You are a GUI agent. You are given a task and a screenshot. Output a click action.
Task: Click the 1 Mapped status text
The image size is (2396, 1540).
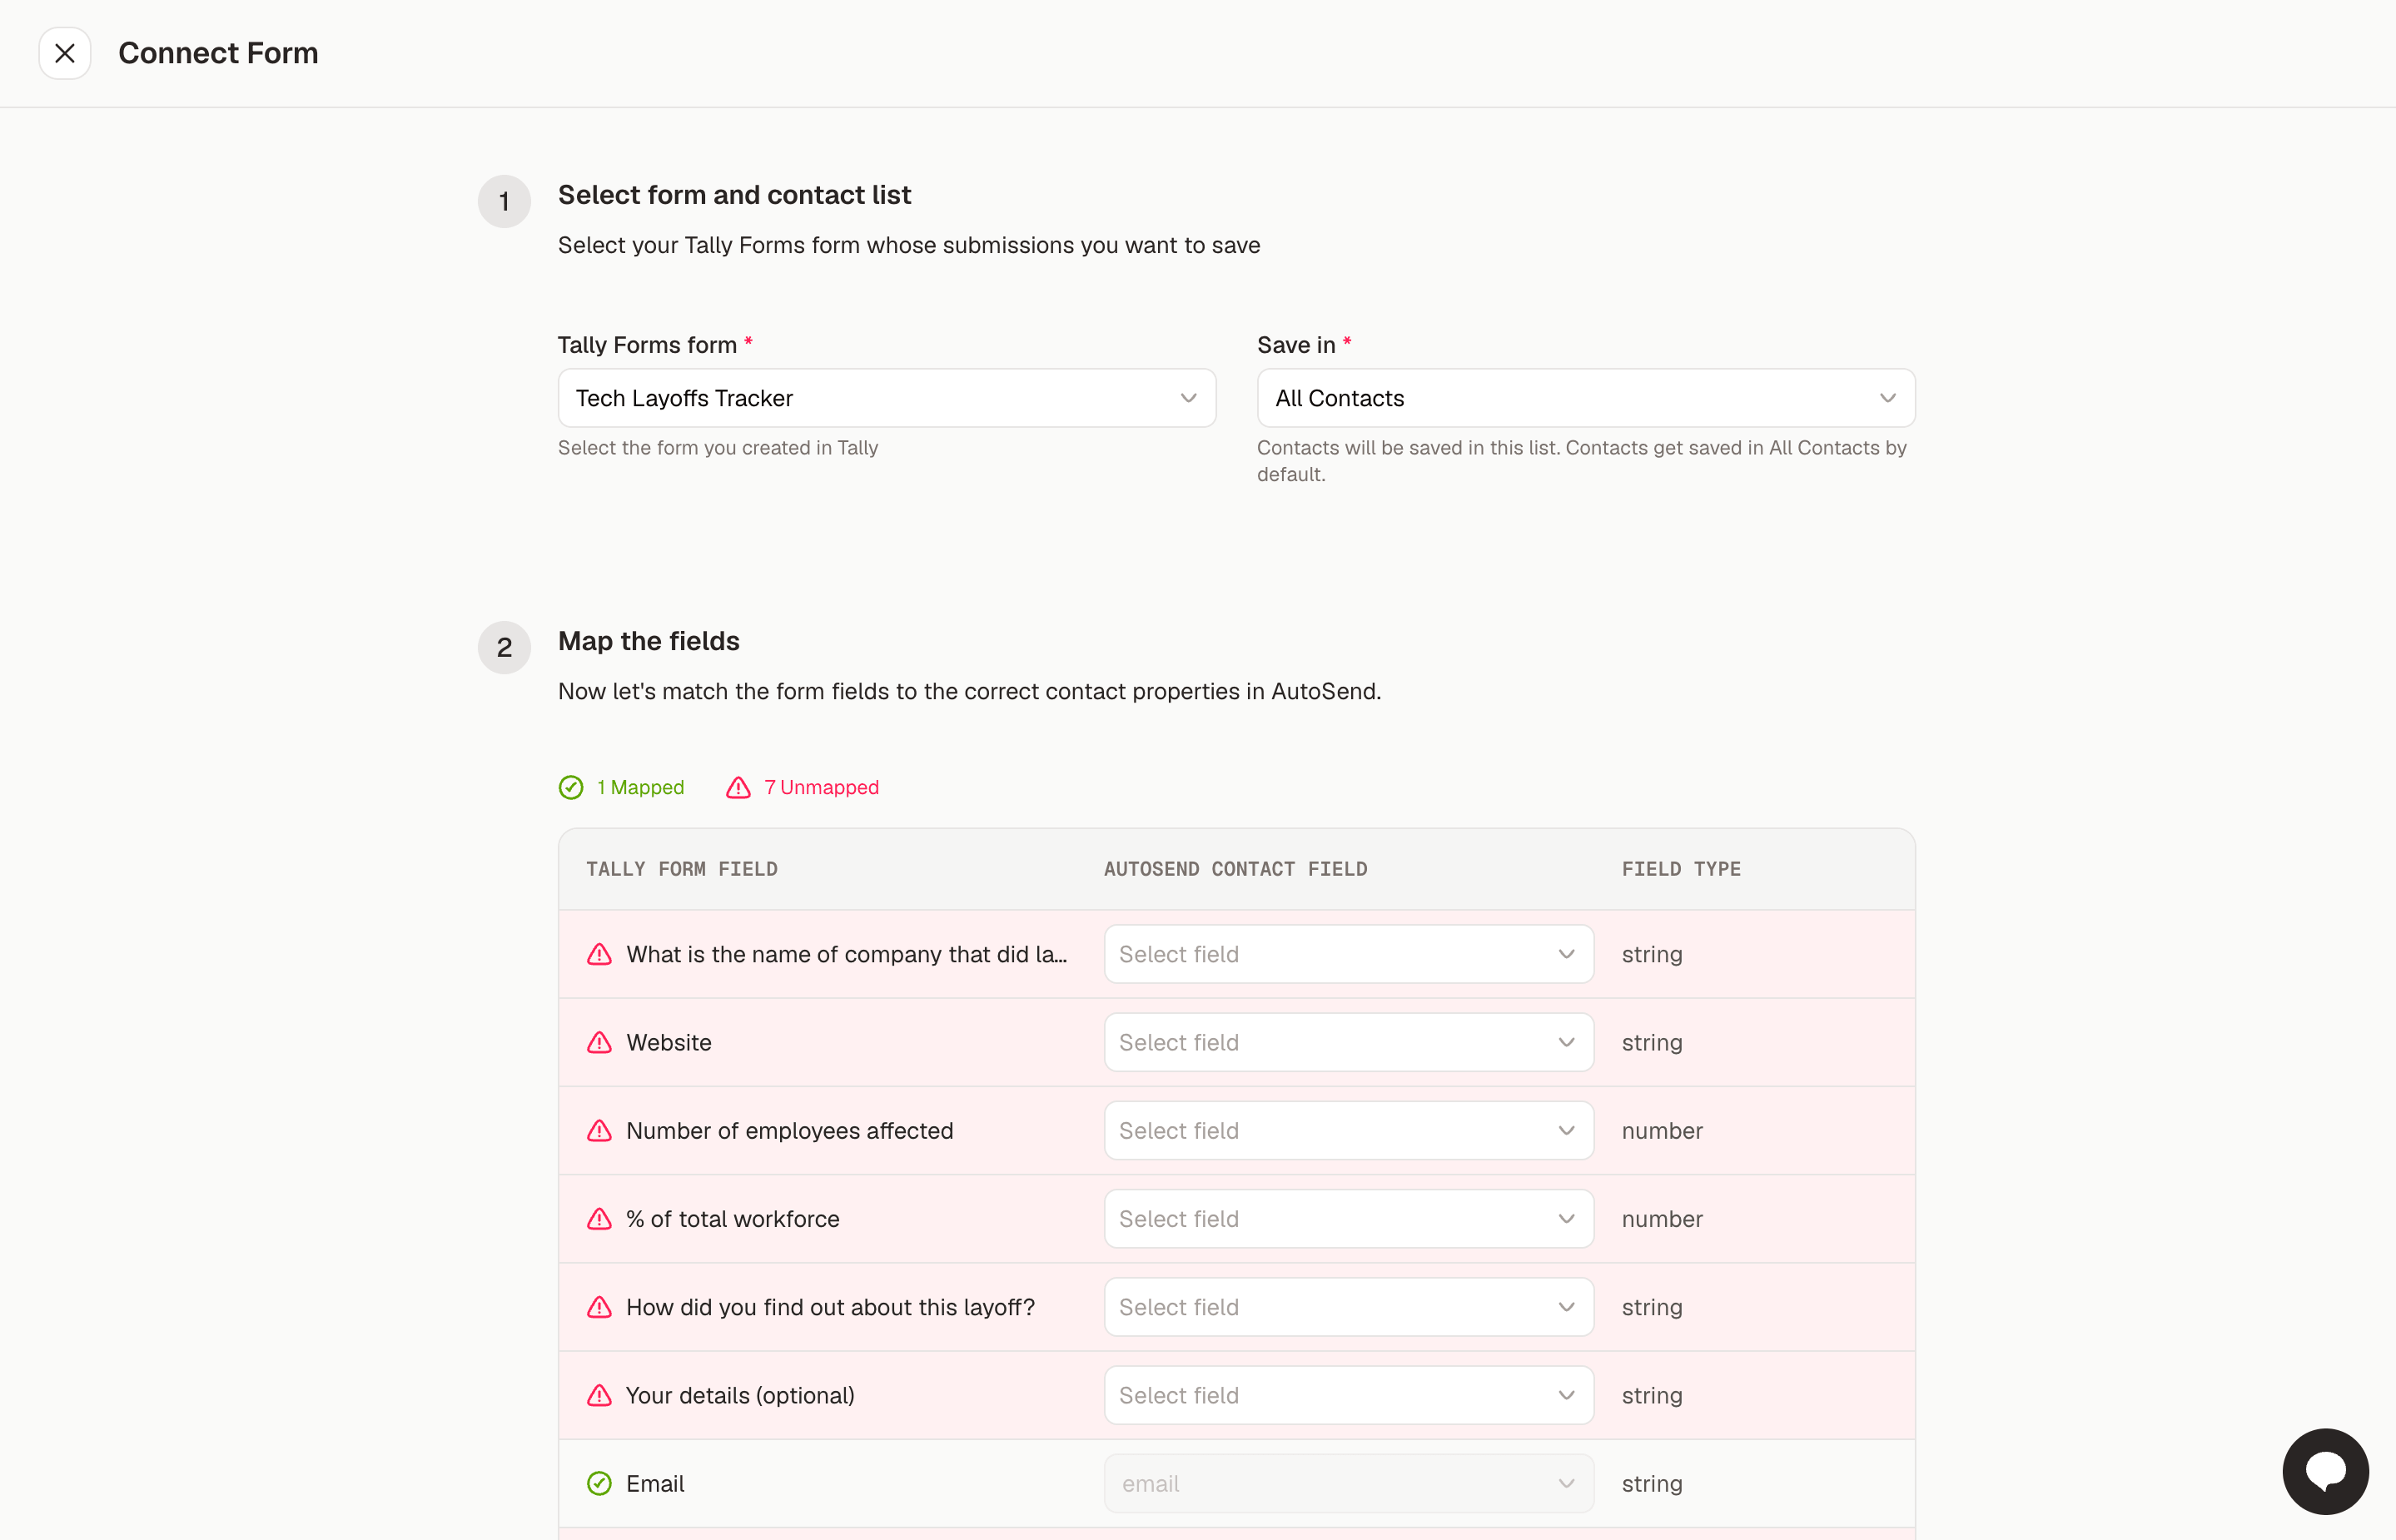pyautogui.click(x=640, y=787)
